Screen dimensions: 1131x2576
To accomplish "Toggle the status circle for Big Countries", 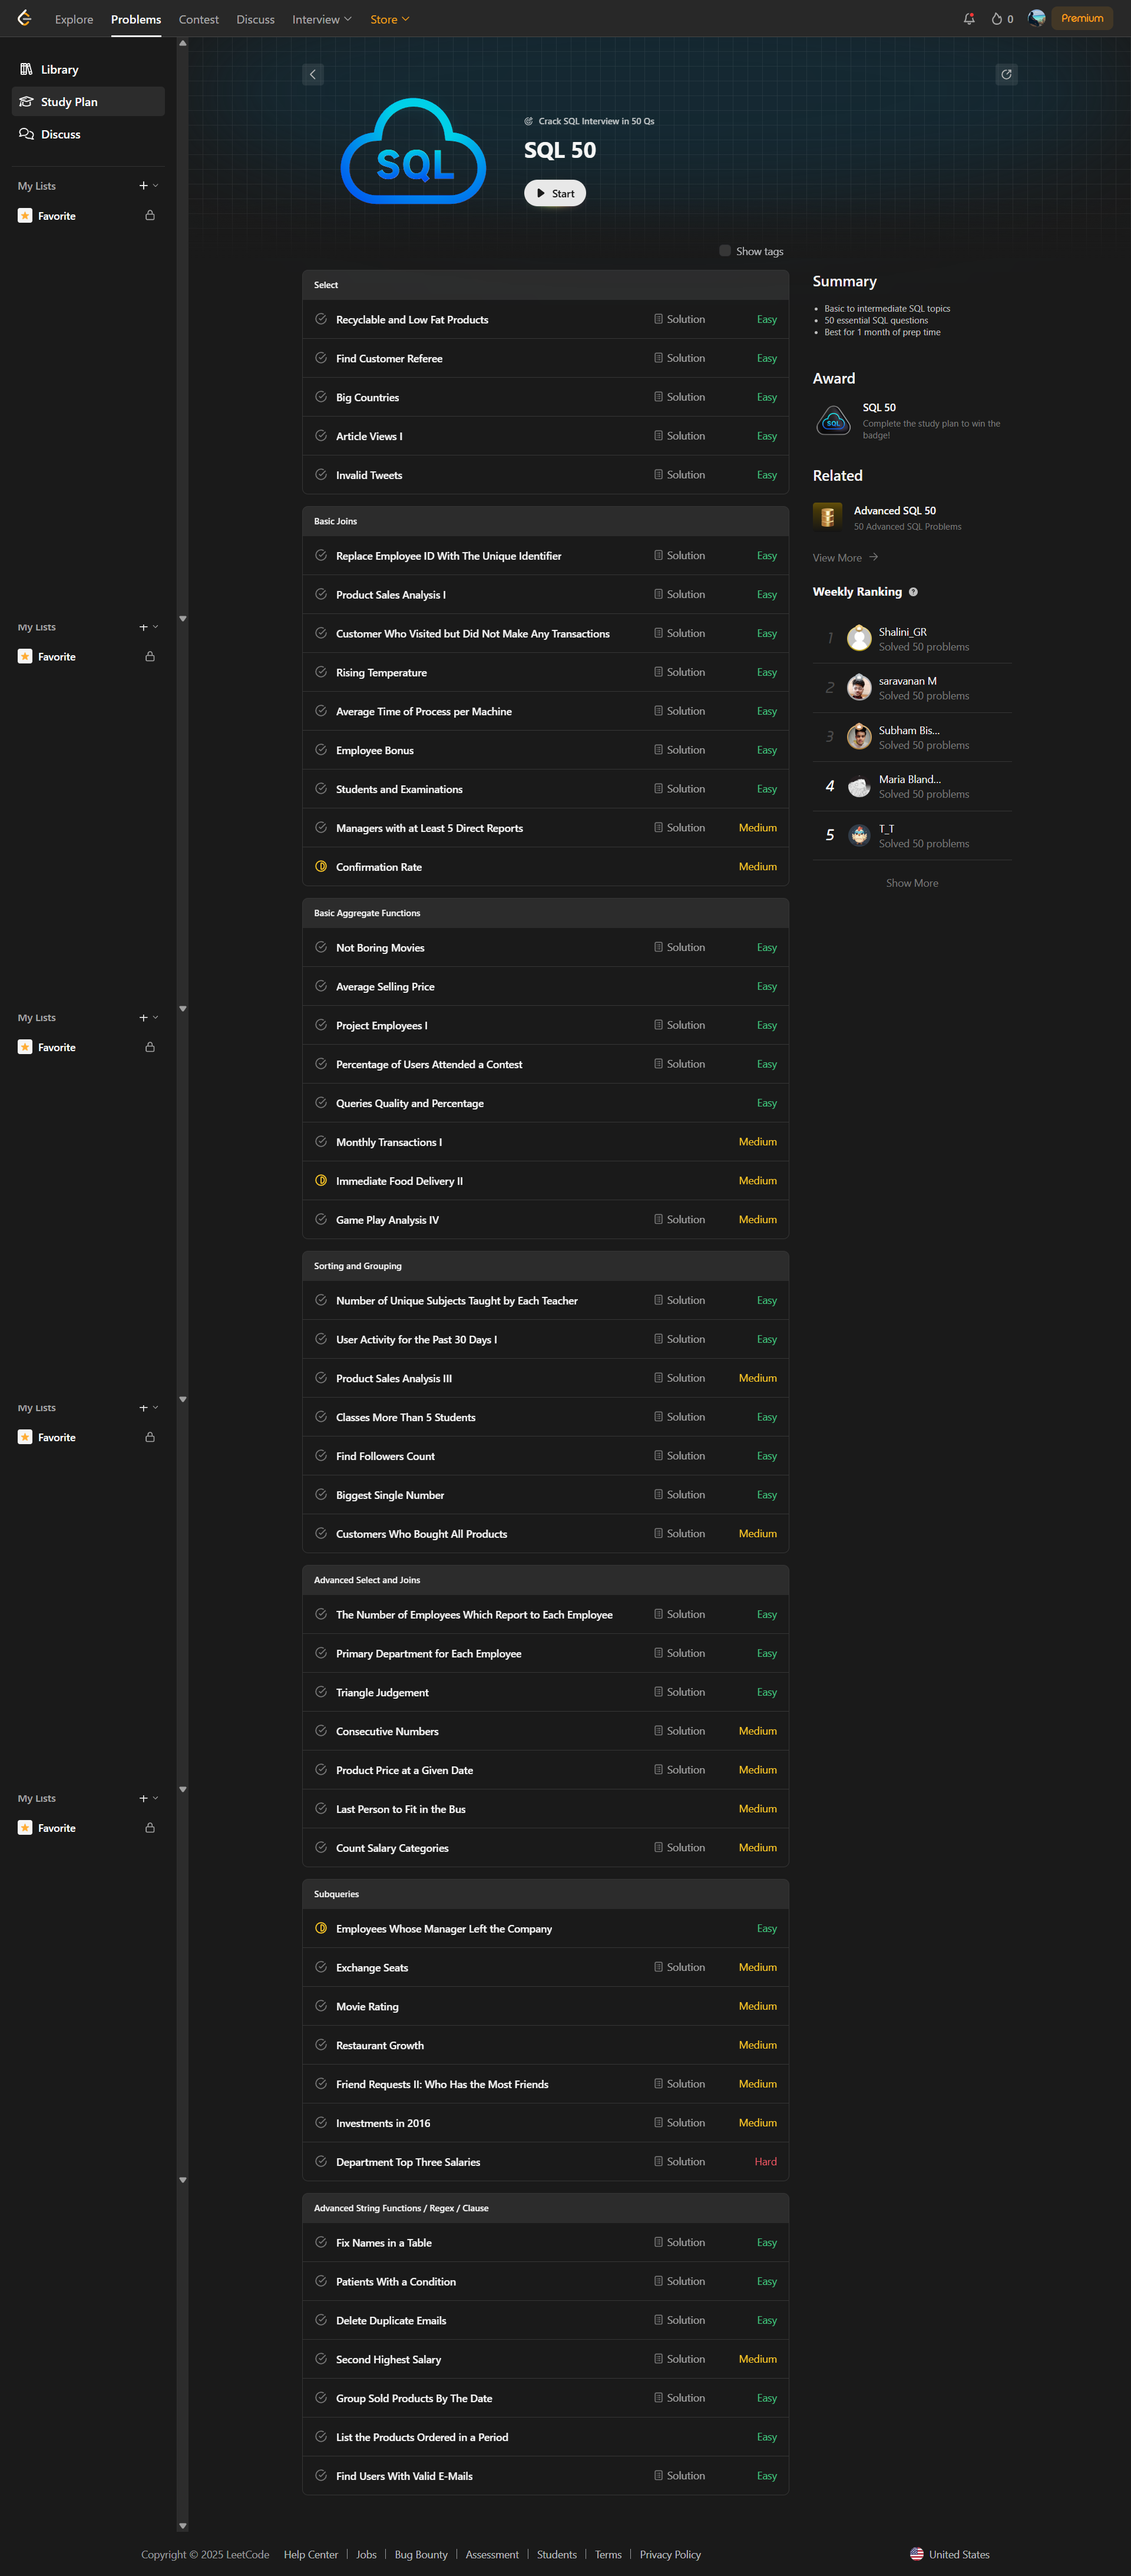I will point(321,397).
